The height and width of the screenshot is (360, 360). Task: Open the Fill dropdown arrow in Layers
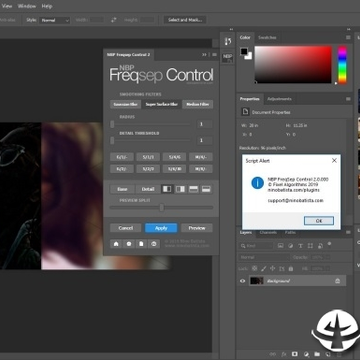tap(328, 268)
